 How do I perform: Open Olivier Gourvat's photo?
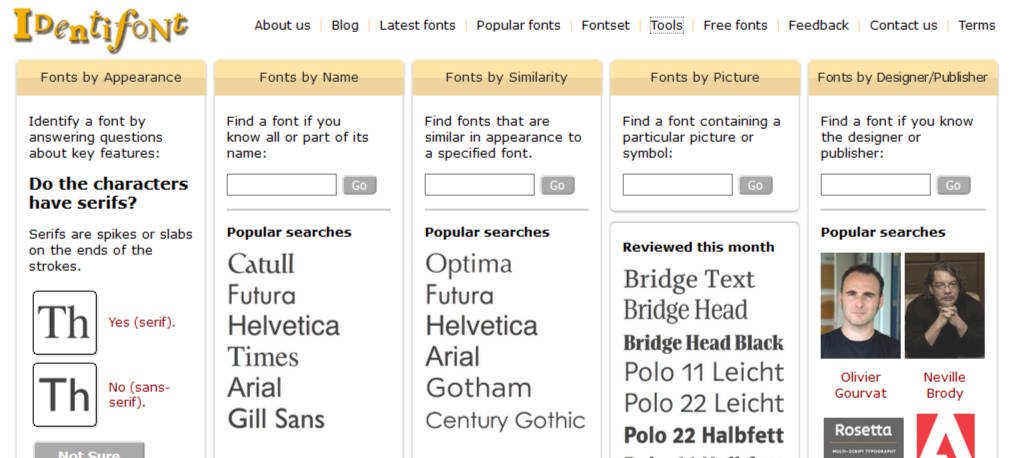pos(860,306)
